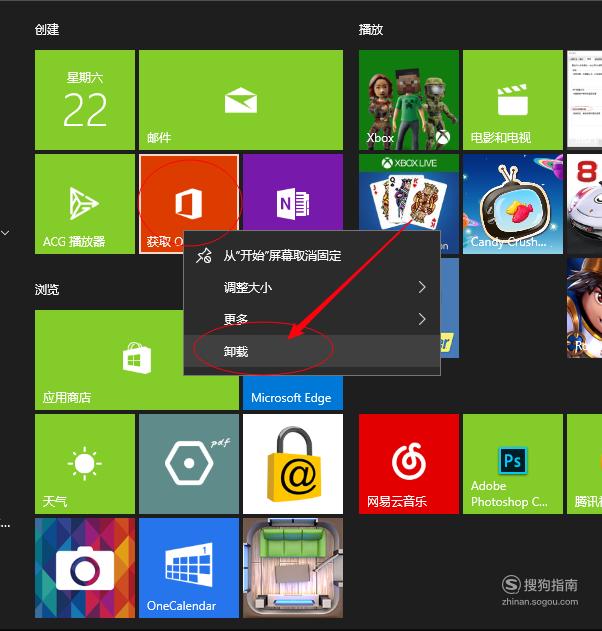
Task: Click the unpin icon in context menu
Action: pyautogui.click(x=204, y=256)
